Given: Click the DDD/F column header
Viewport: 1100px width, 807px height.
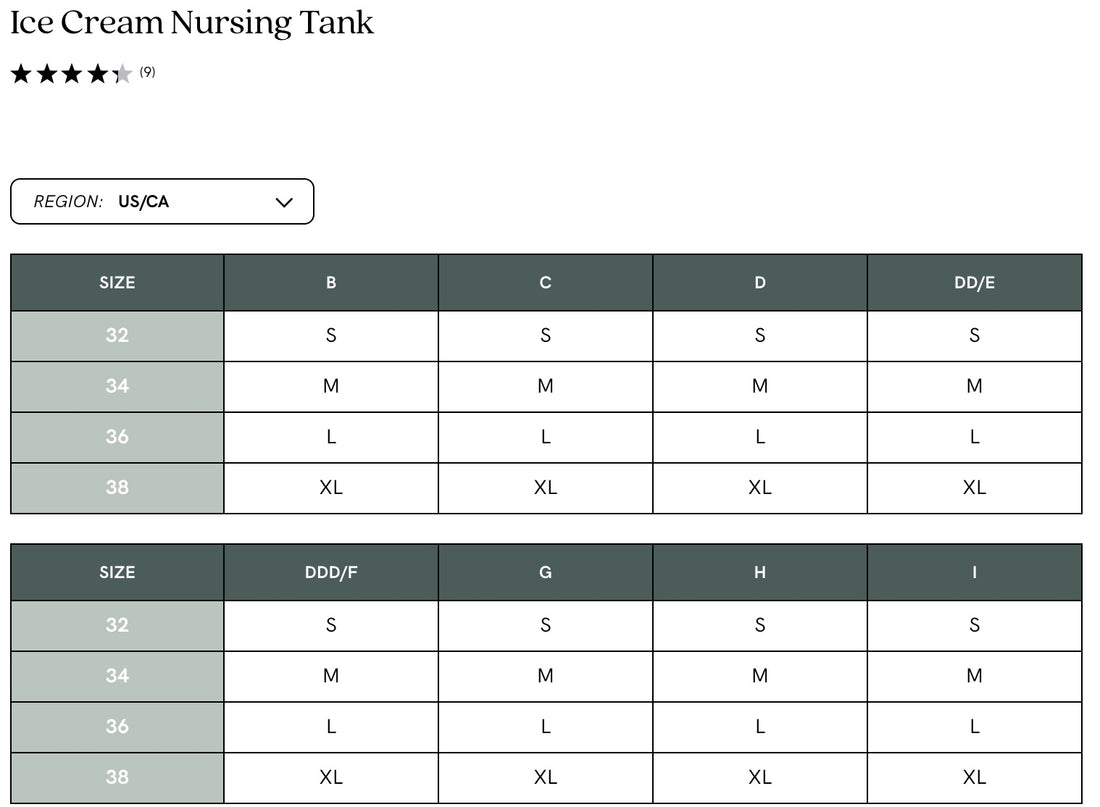Looking at the screenshot, I should (x=331, y=573).
